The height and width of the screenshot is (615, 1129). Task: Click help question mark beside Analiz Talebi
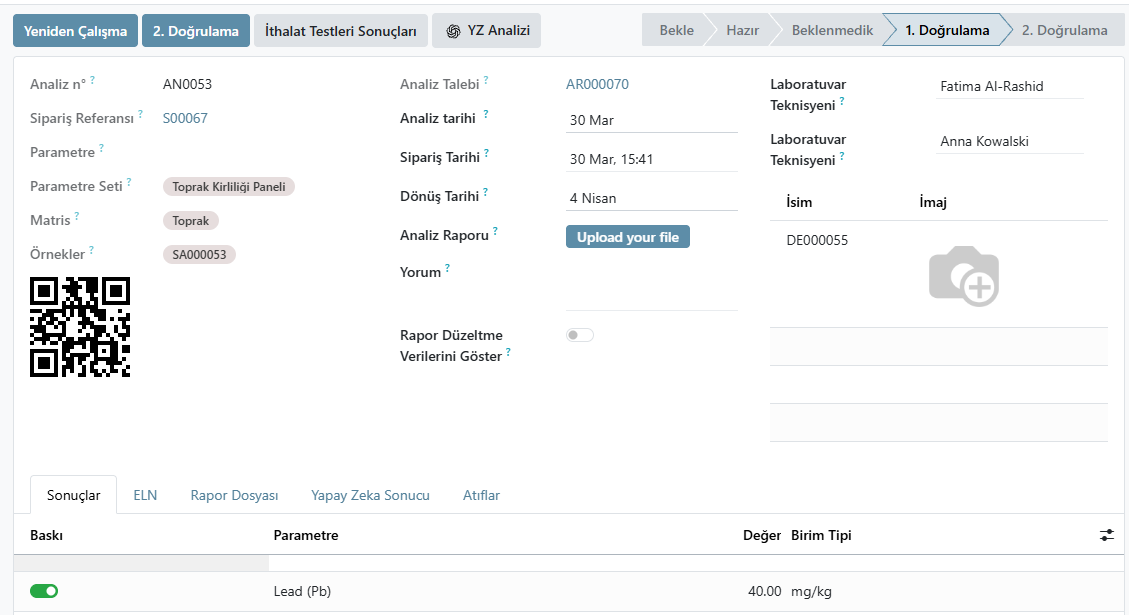(486, 80)
